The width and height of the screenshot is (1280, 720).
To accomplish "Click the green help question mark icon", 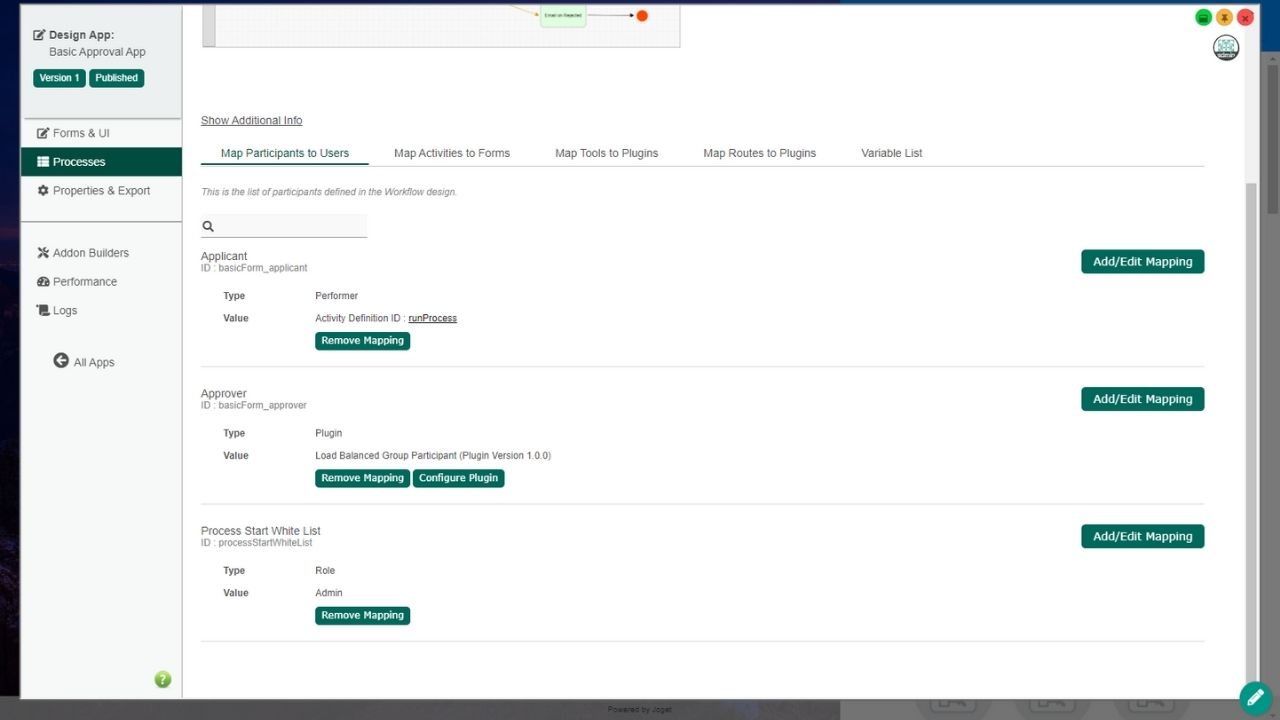I will (x=163, y=680).
